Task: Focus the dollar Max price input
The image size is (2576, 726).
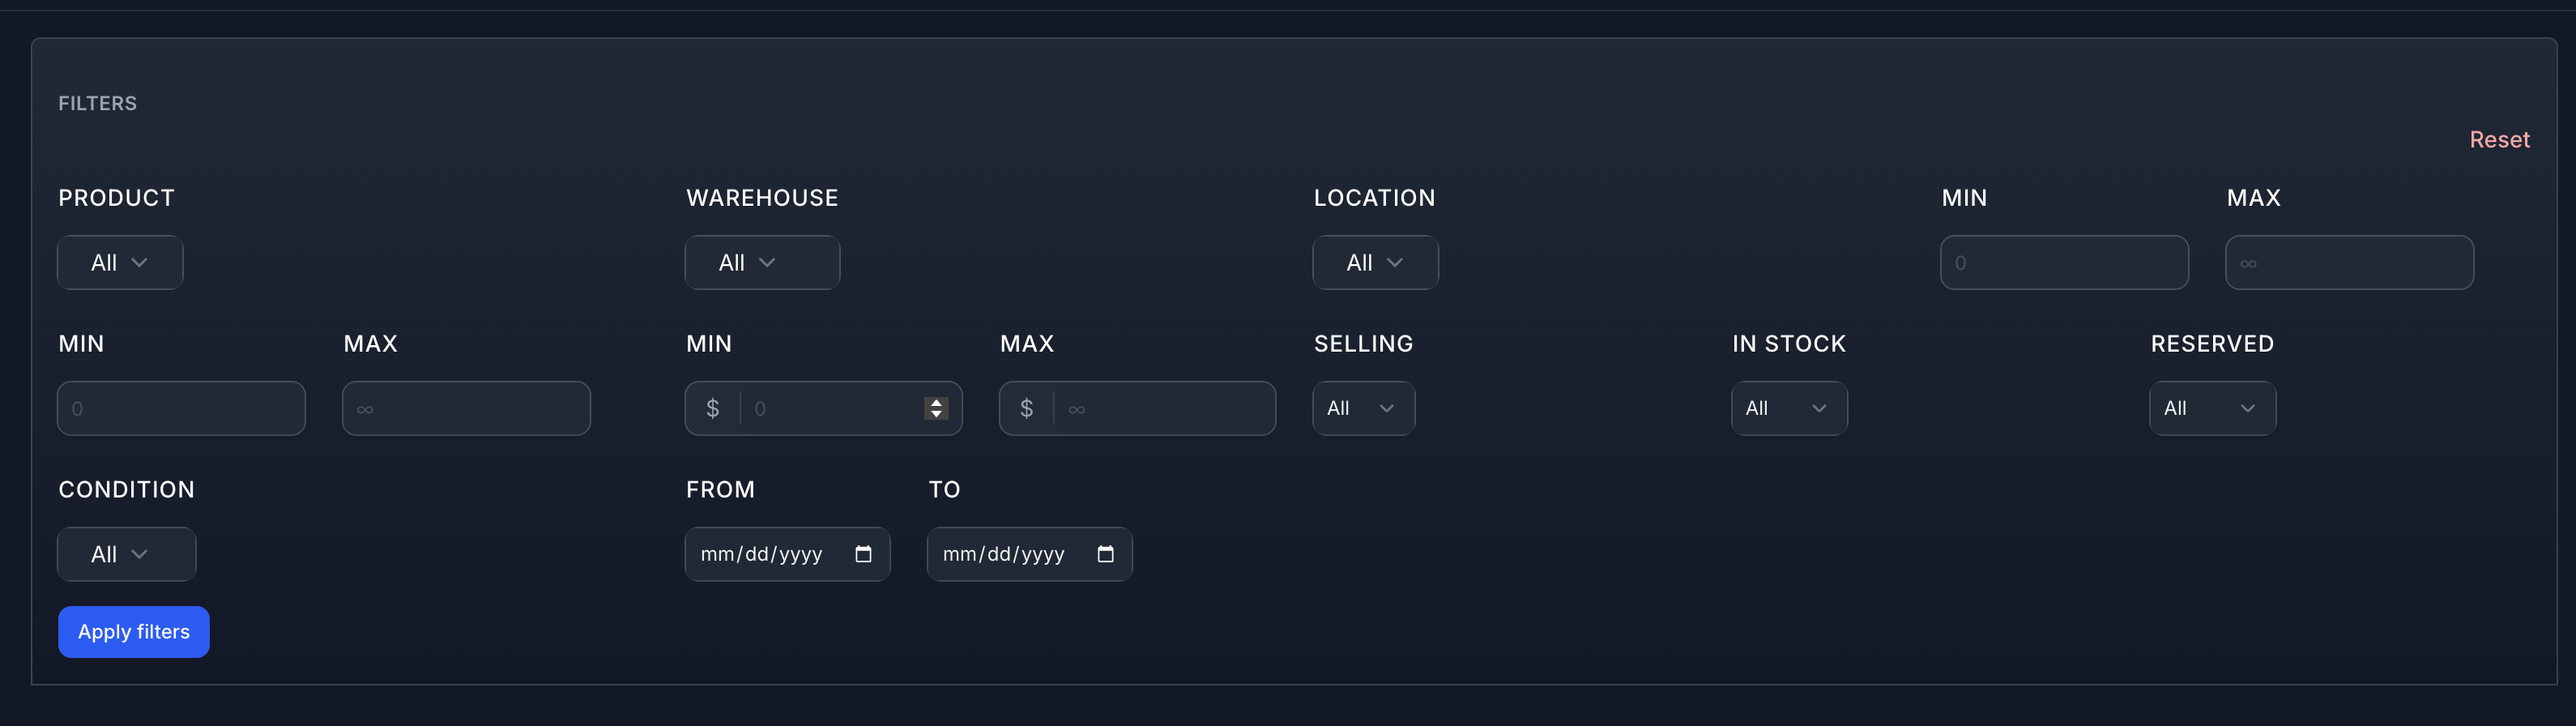Action: [x=1165, y=408]
